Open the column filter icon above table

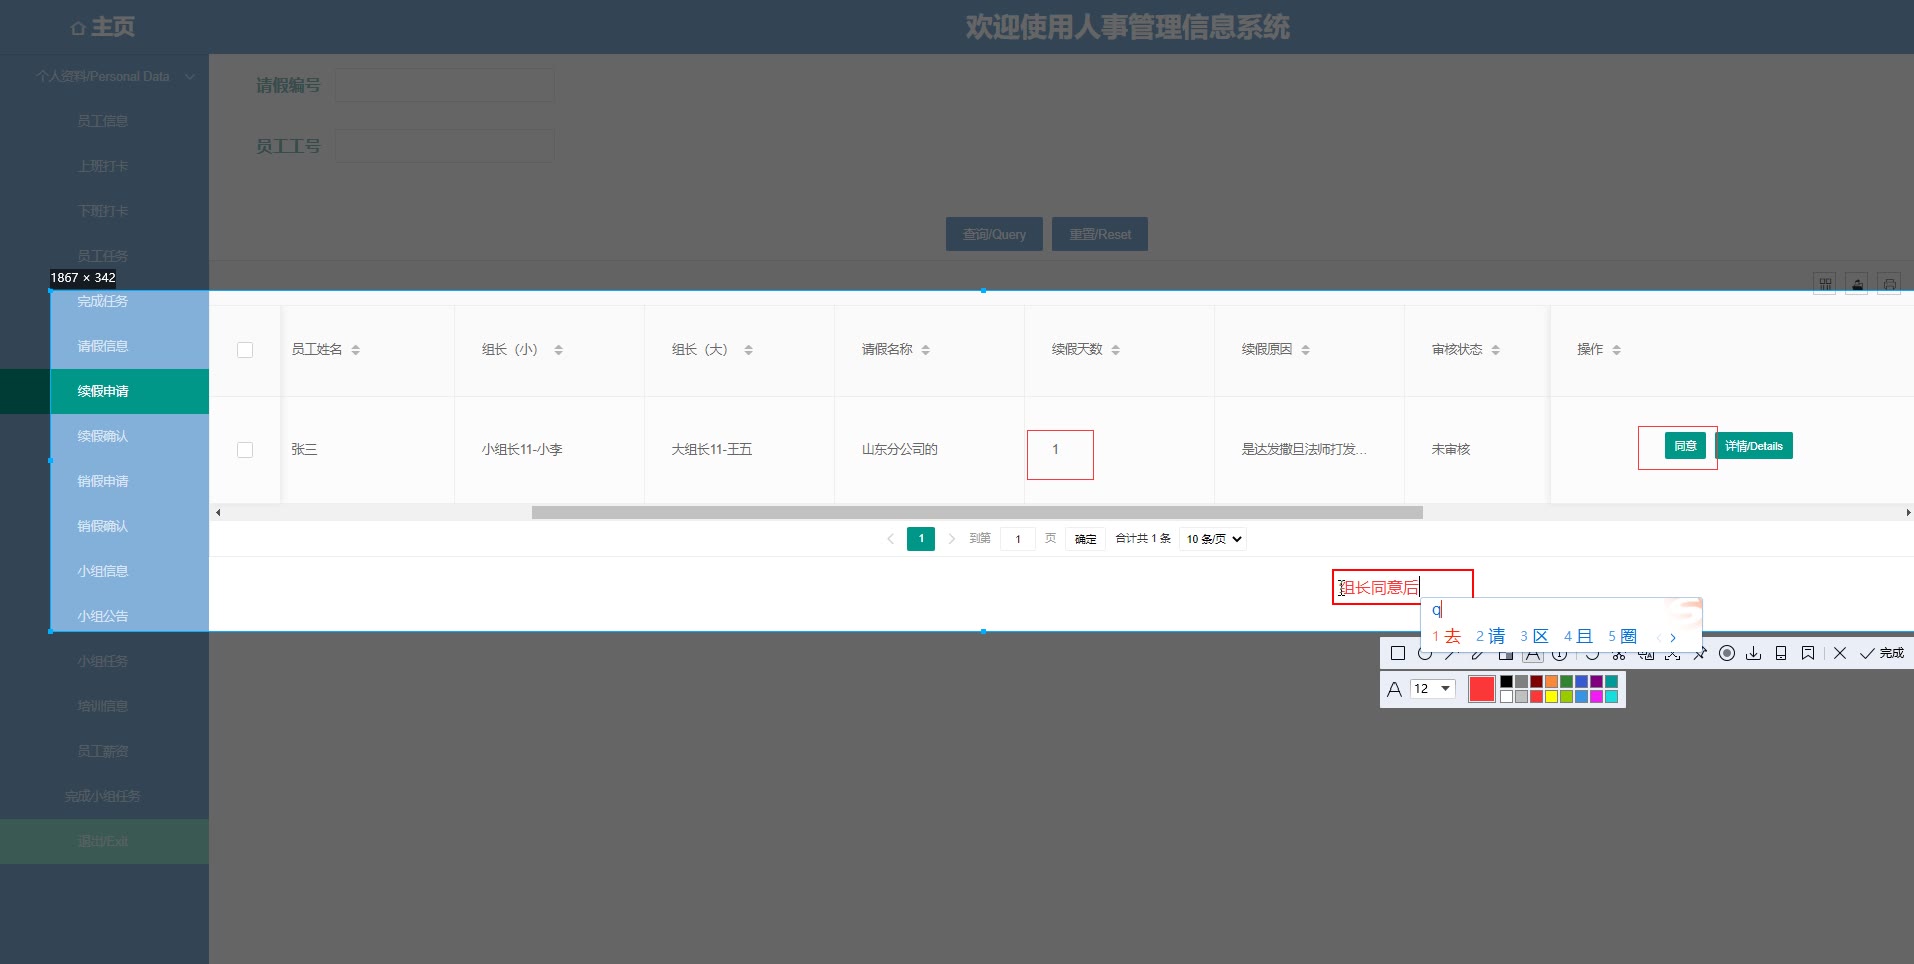click(x=1825, y=284)
